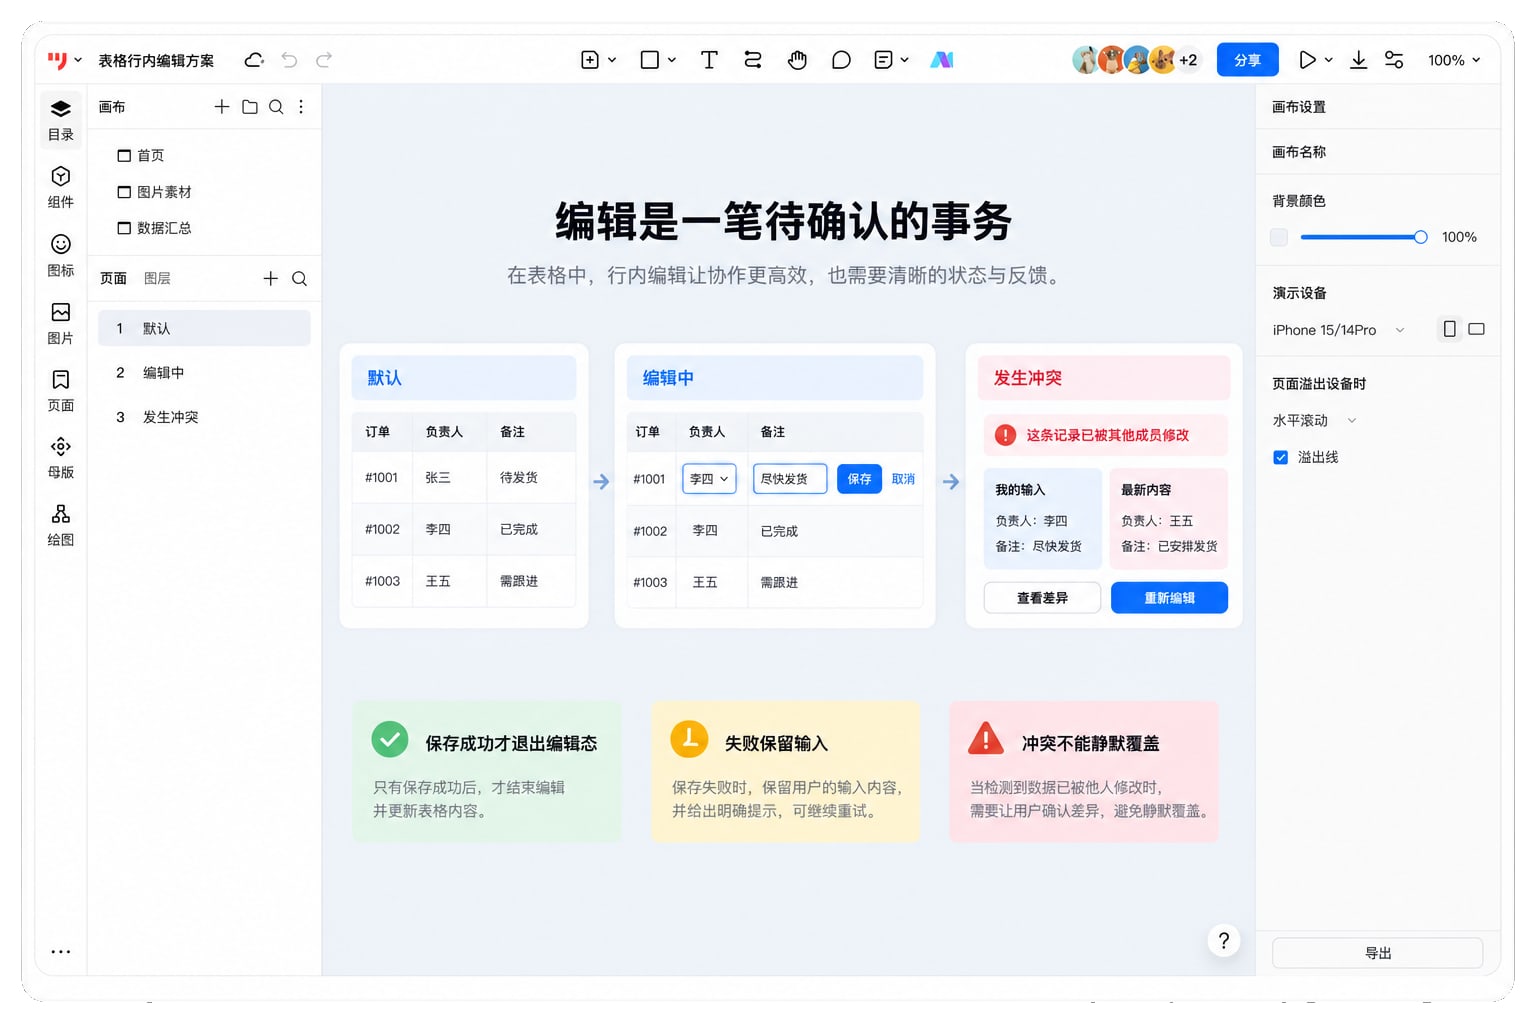Screen dimensions: 1536x1024
Task: Open the 李四 owner dropdown in table
Action: pyautogui.click(x=709, y=479)
